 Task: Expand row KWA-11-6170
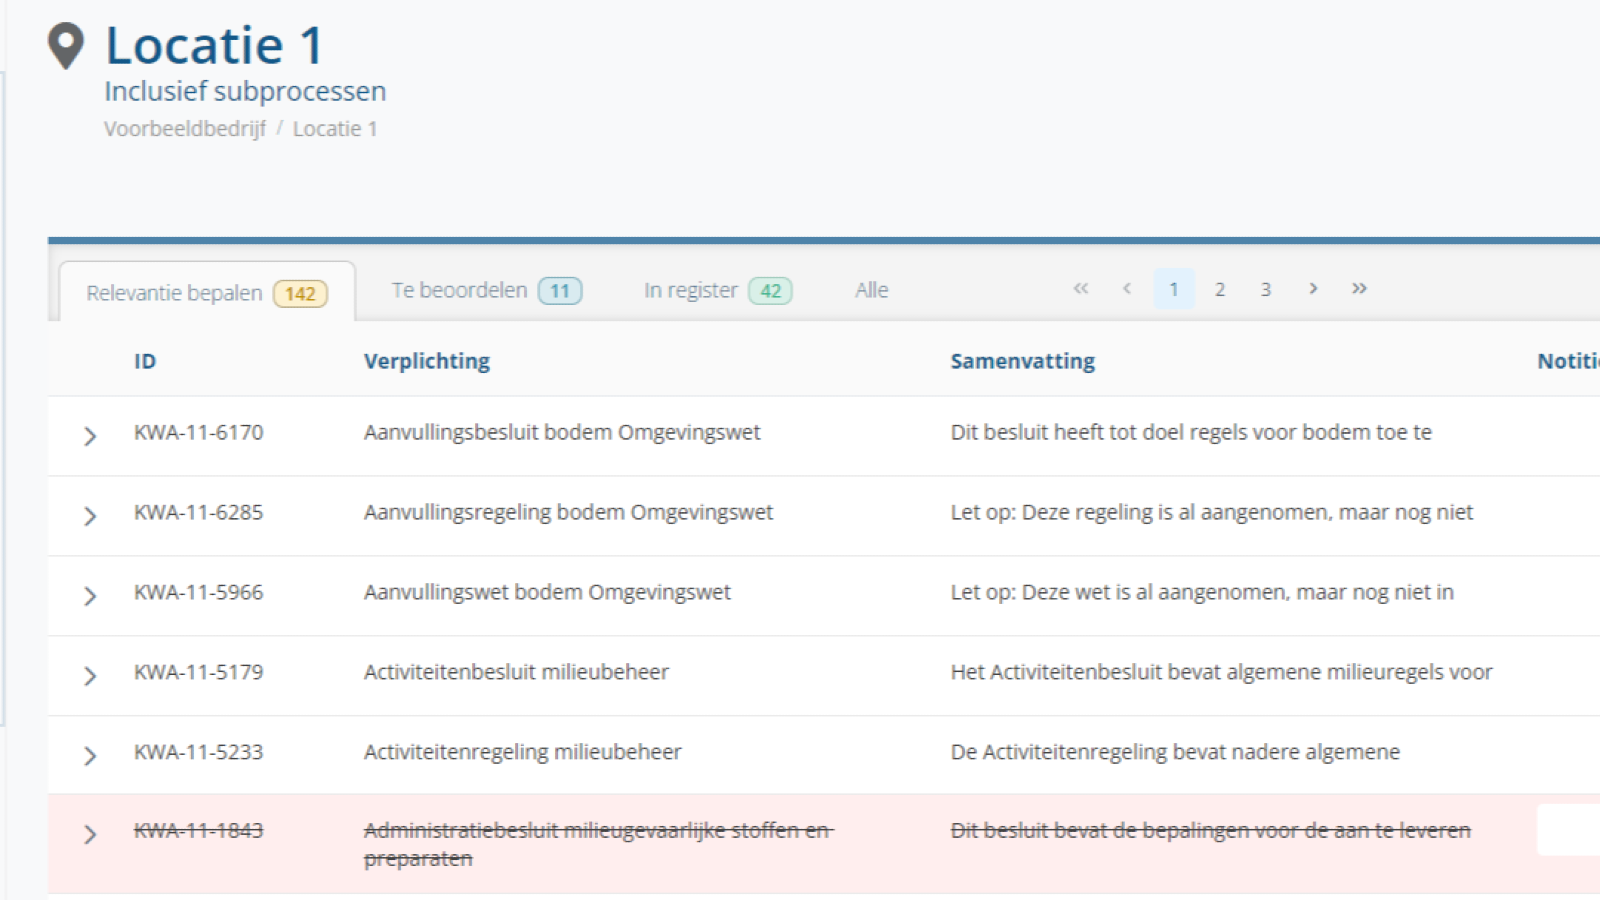[x=90, y=436]
